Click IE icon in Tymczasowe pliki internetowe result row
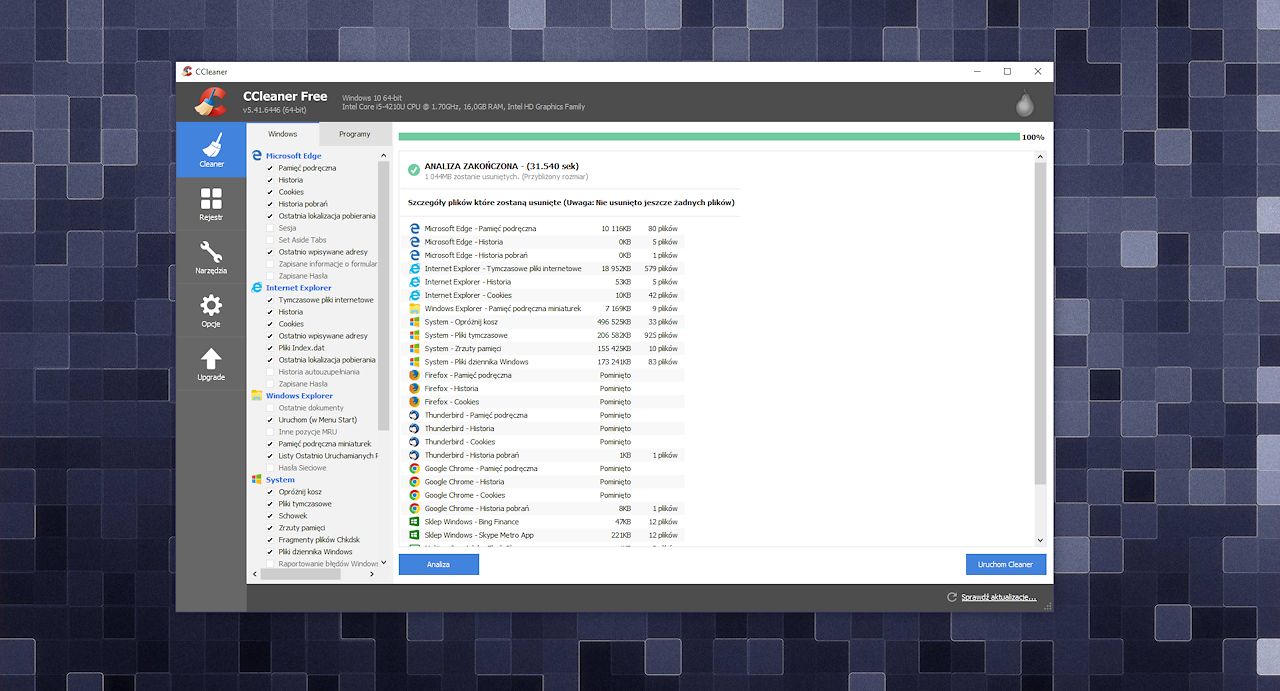Image resolution: width=1280 pixels, height=691 pixels. click(415, 268)
